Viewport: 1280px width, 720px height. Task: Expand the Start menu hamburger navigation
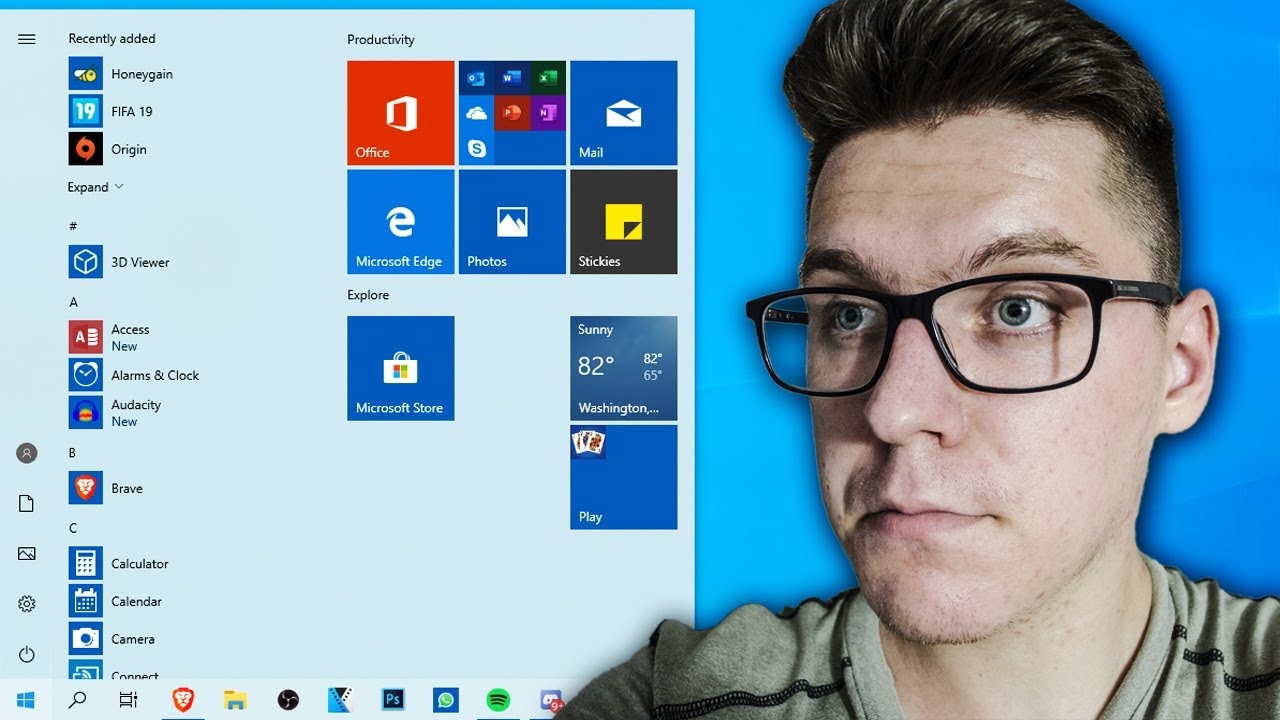[x=27, y=39]
